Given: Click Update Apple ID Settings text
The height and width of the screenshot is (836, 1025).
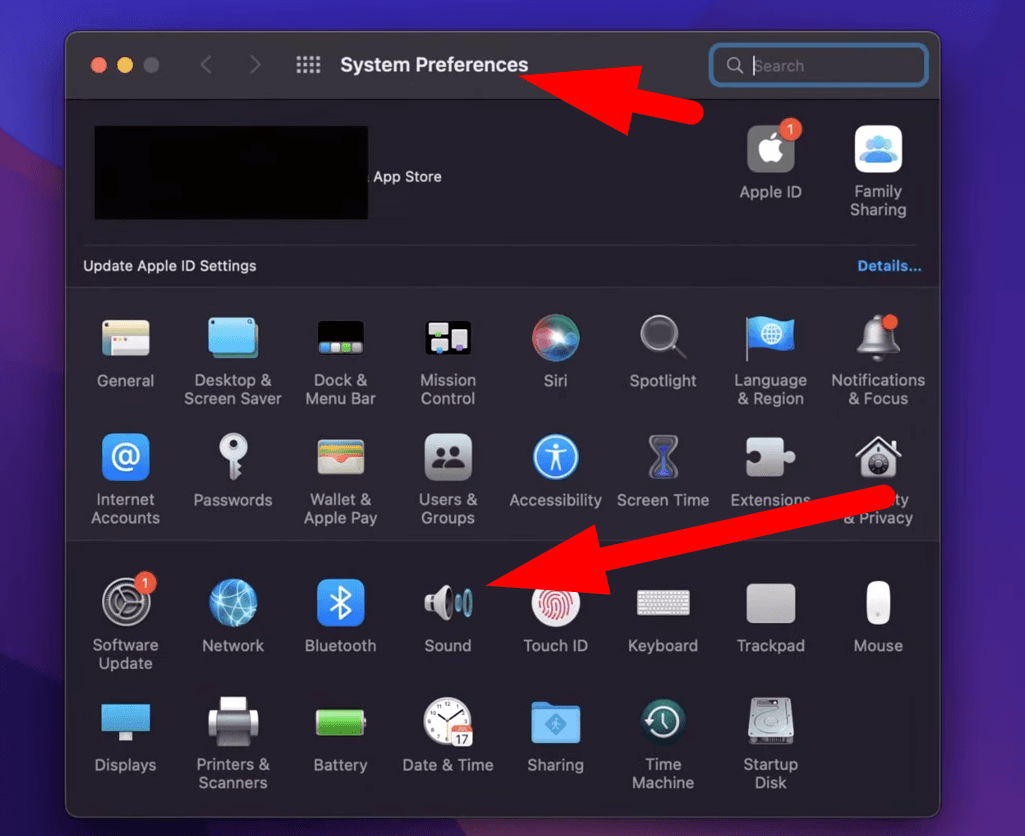Looking at the screenshot, I should [x=169, y=266].
